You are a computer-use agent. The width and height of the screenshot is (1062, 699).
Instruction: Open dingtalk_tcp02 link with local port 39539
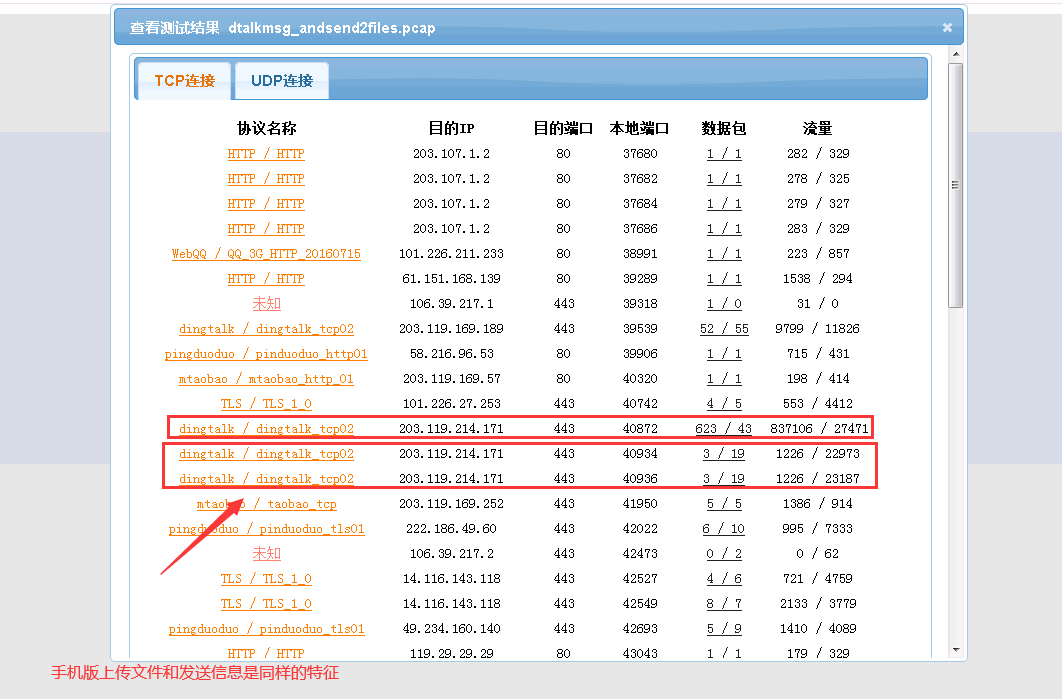point(266,329)
